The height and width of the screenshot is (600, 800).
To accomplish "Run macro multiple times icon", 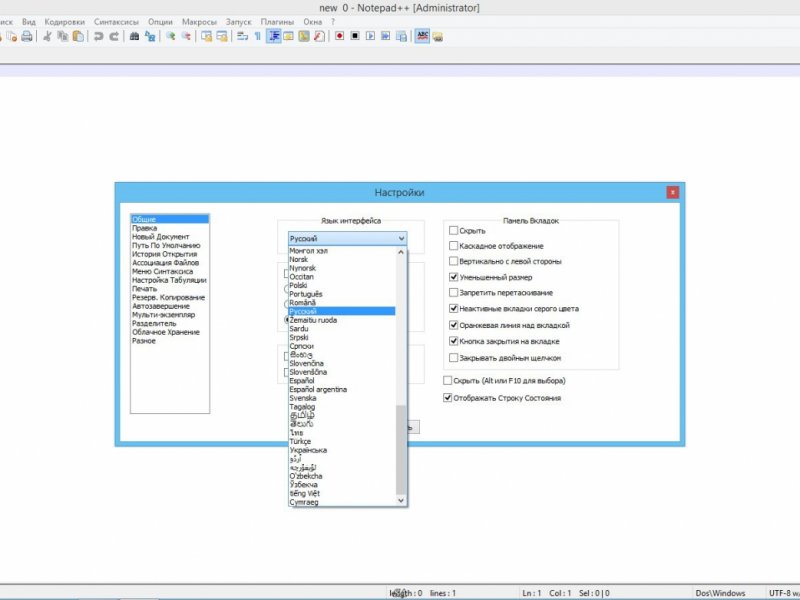I will point(386,36).
